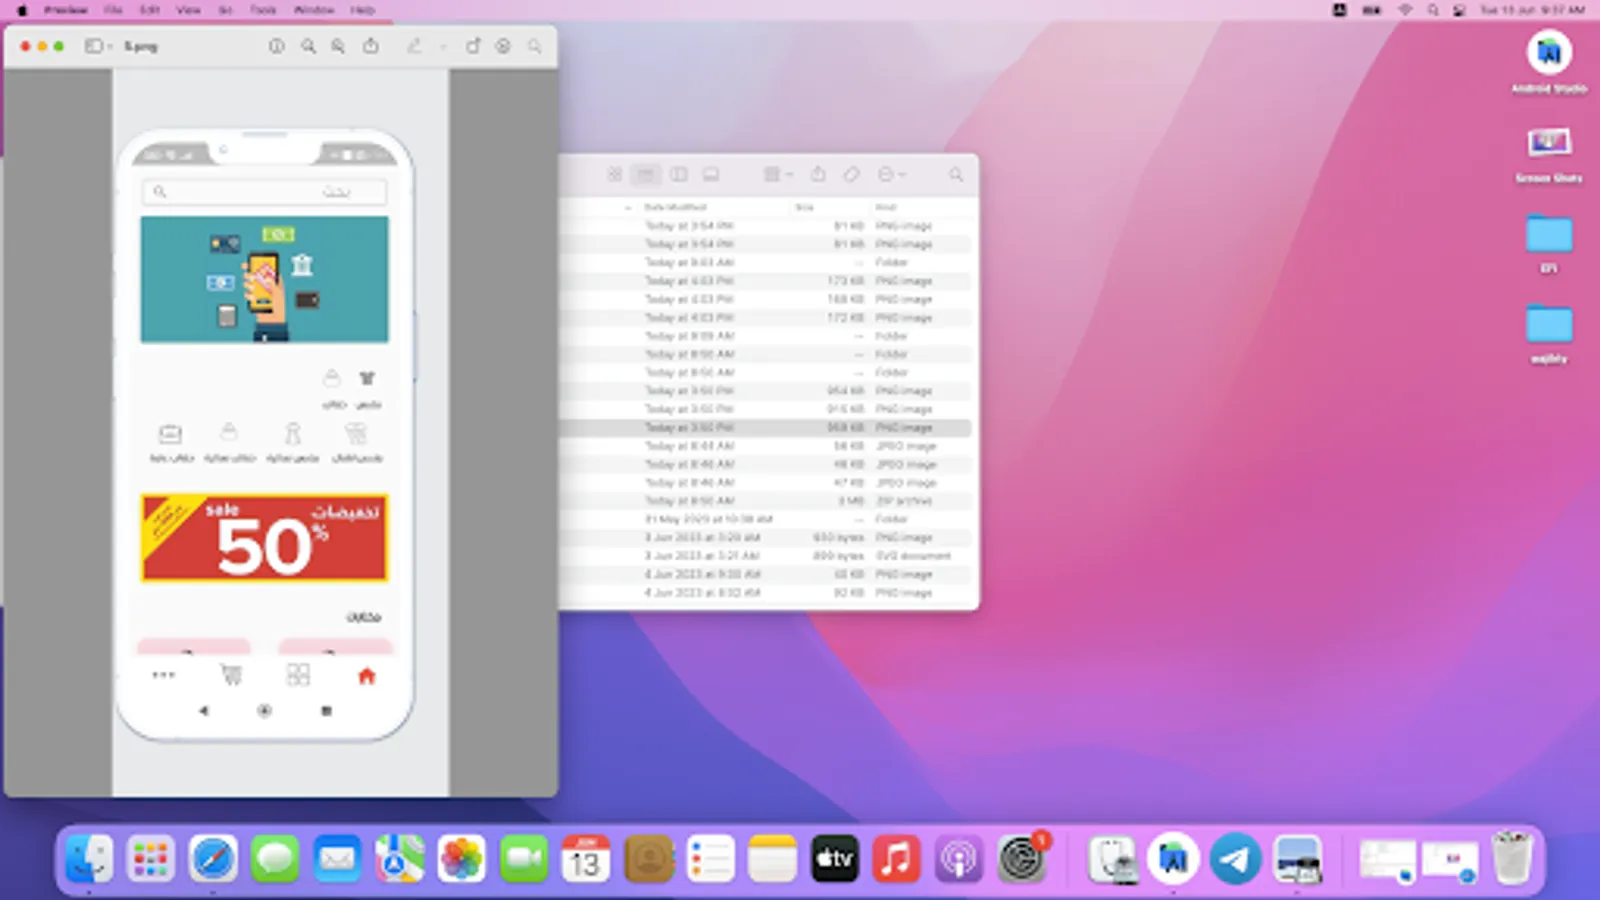This screenshot has height=900, width=1600.
Task: Zoom in the image in Preview
Action: tap(339, 46)
